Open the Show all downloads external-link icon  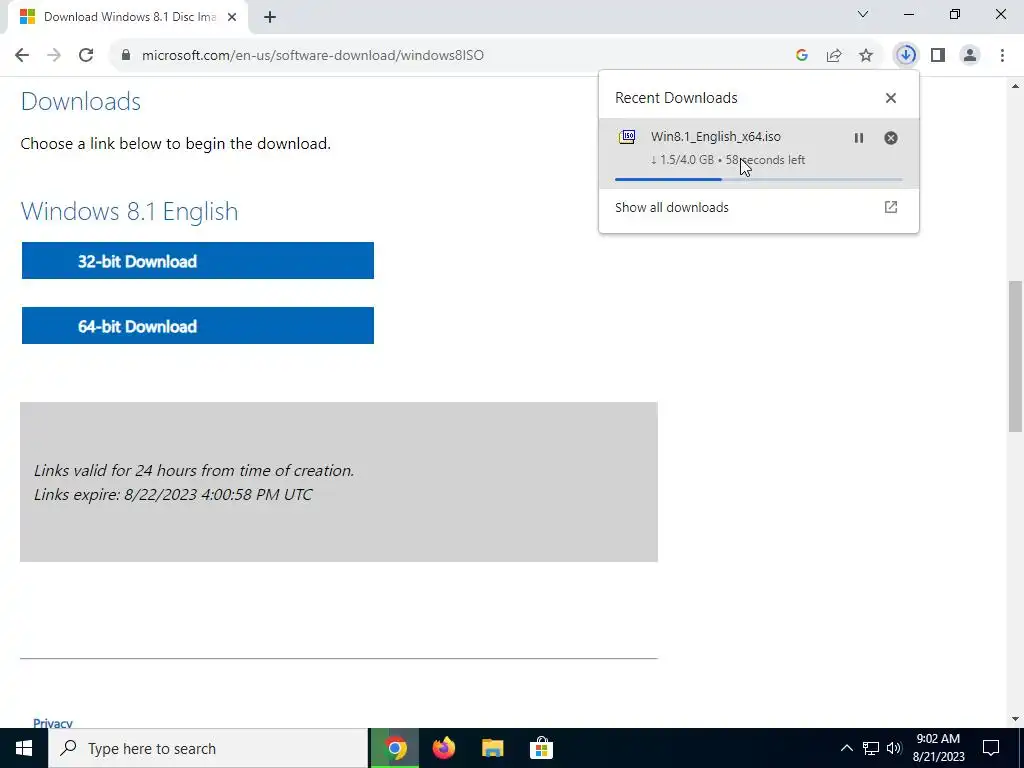pyautogui.click(x=891, y=207)
